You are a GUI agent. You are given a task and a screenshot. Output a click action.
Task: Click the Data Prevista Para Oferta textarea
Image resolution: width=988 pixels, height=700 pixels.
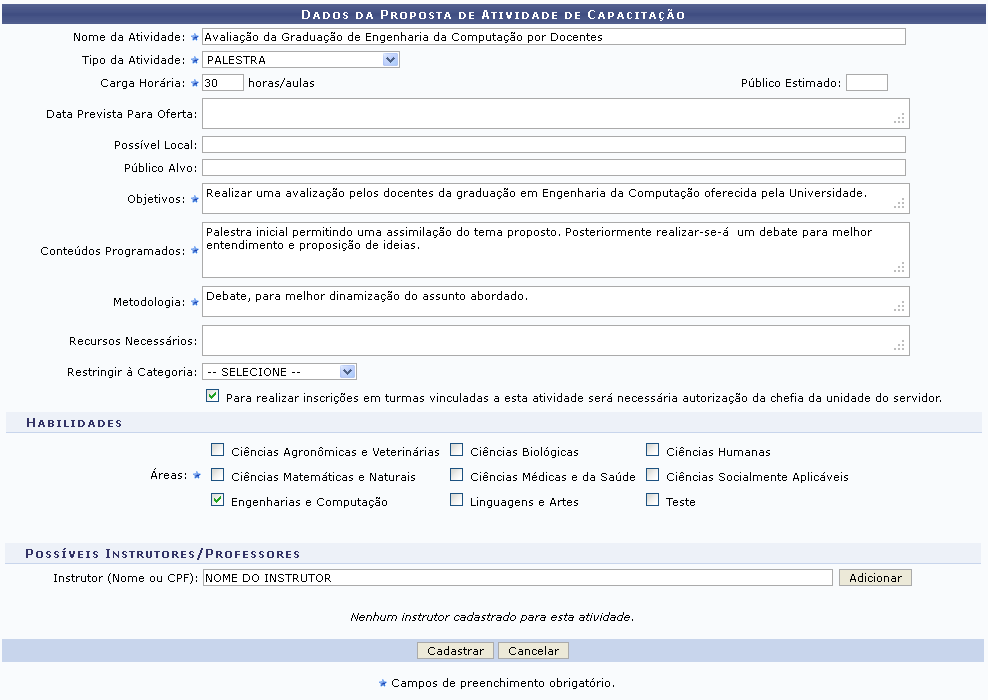coord(553,113)
